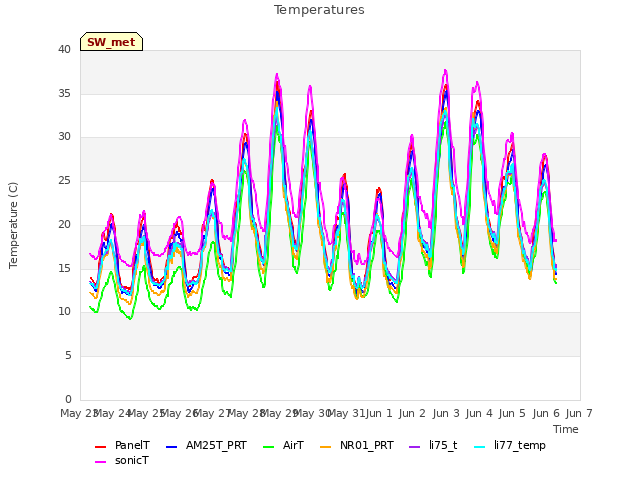The width and height of the screenshot is (640, 480).
Task: Click the Time axis label
Action: point(566,429)
